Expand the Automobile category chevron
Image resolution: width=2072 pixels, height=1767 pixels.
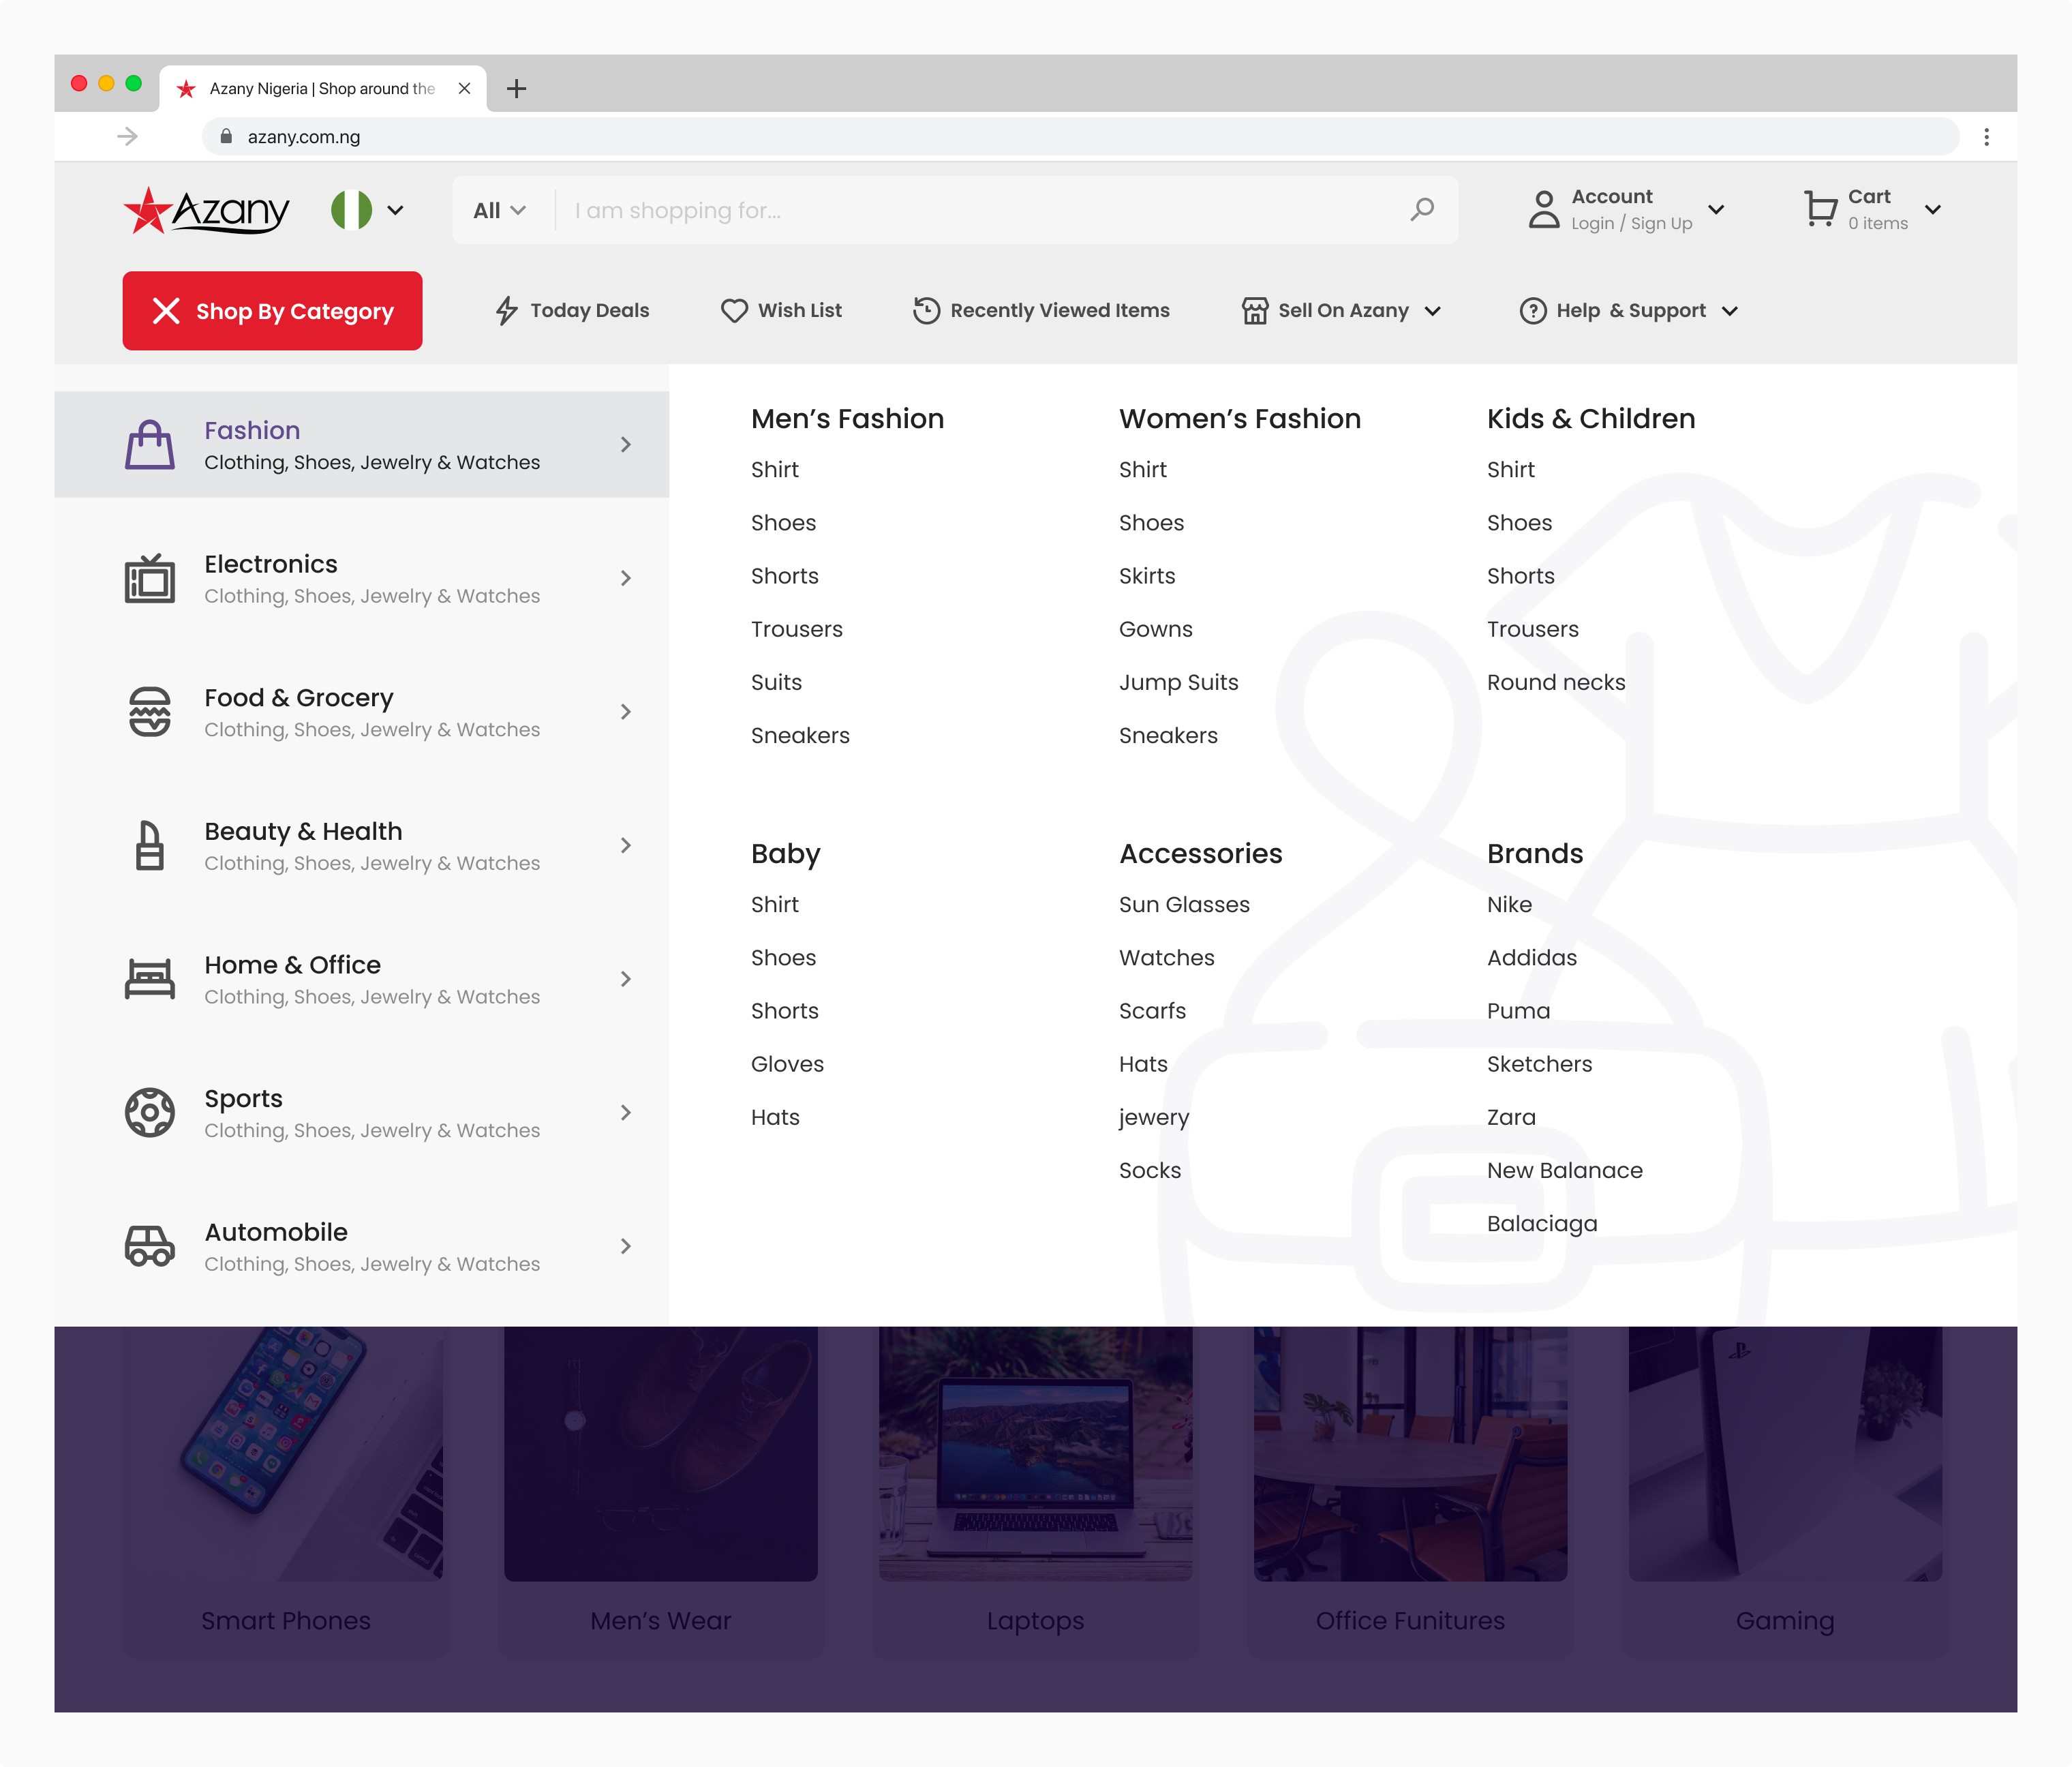[626, 1246]
